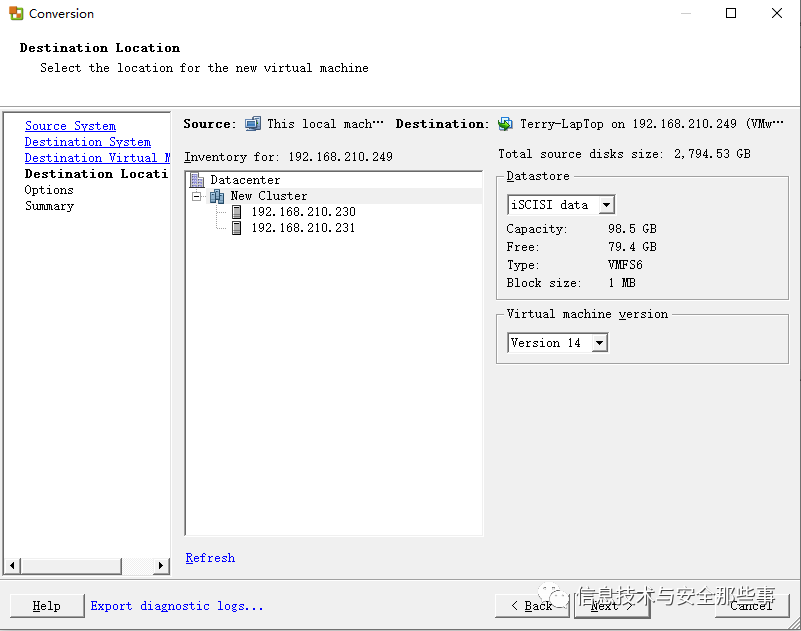801x631 pixels.
Task: Click the Datacenter building icon
Action: [x=197, y=180]
